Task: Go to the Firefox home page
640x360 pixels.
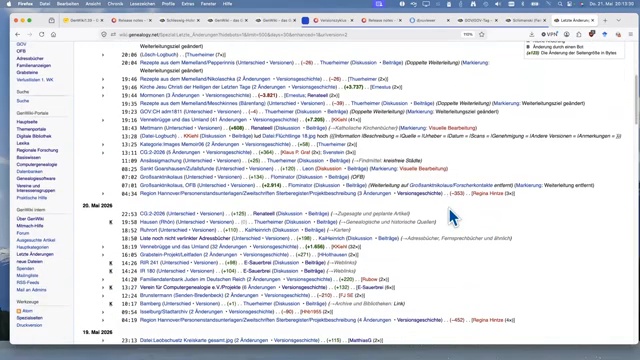Action: point(53,35)
